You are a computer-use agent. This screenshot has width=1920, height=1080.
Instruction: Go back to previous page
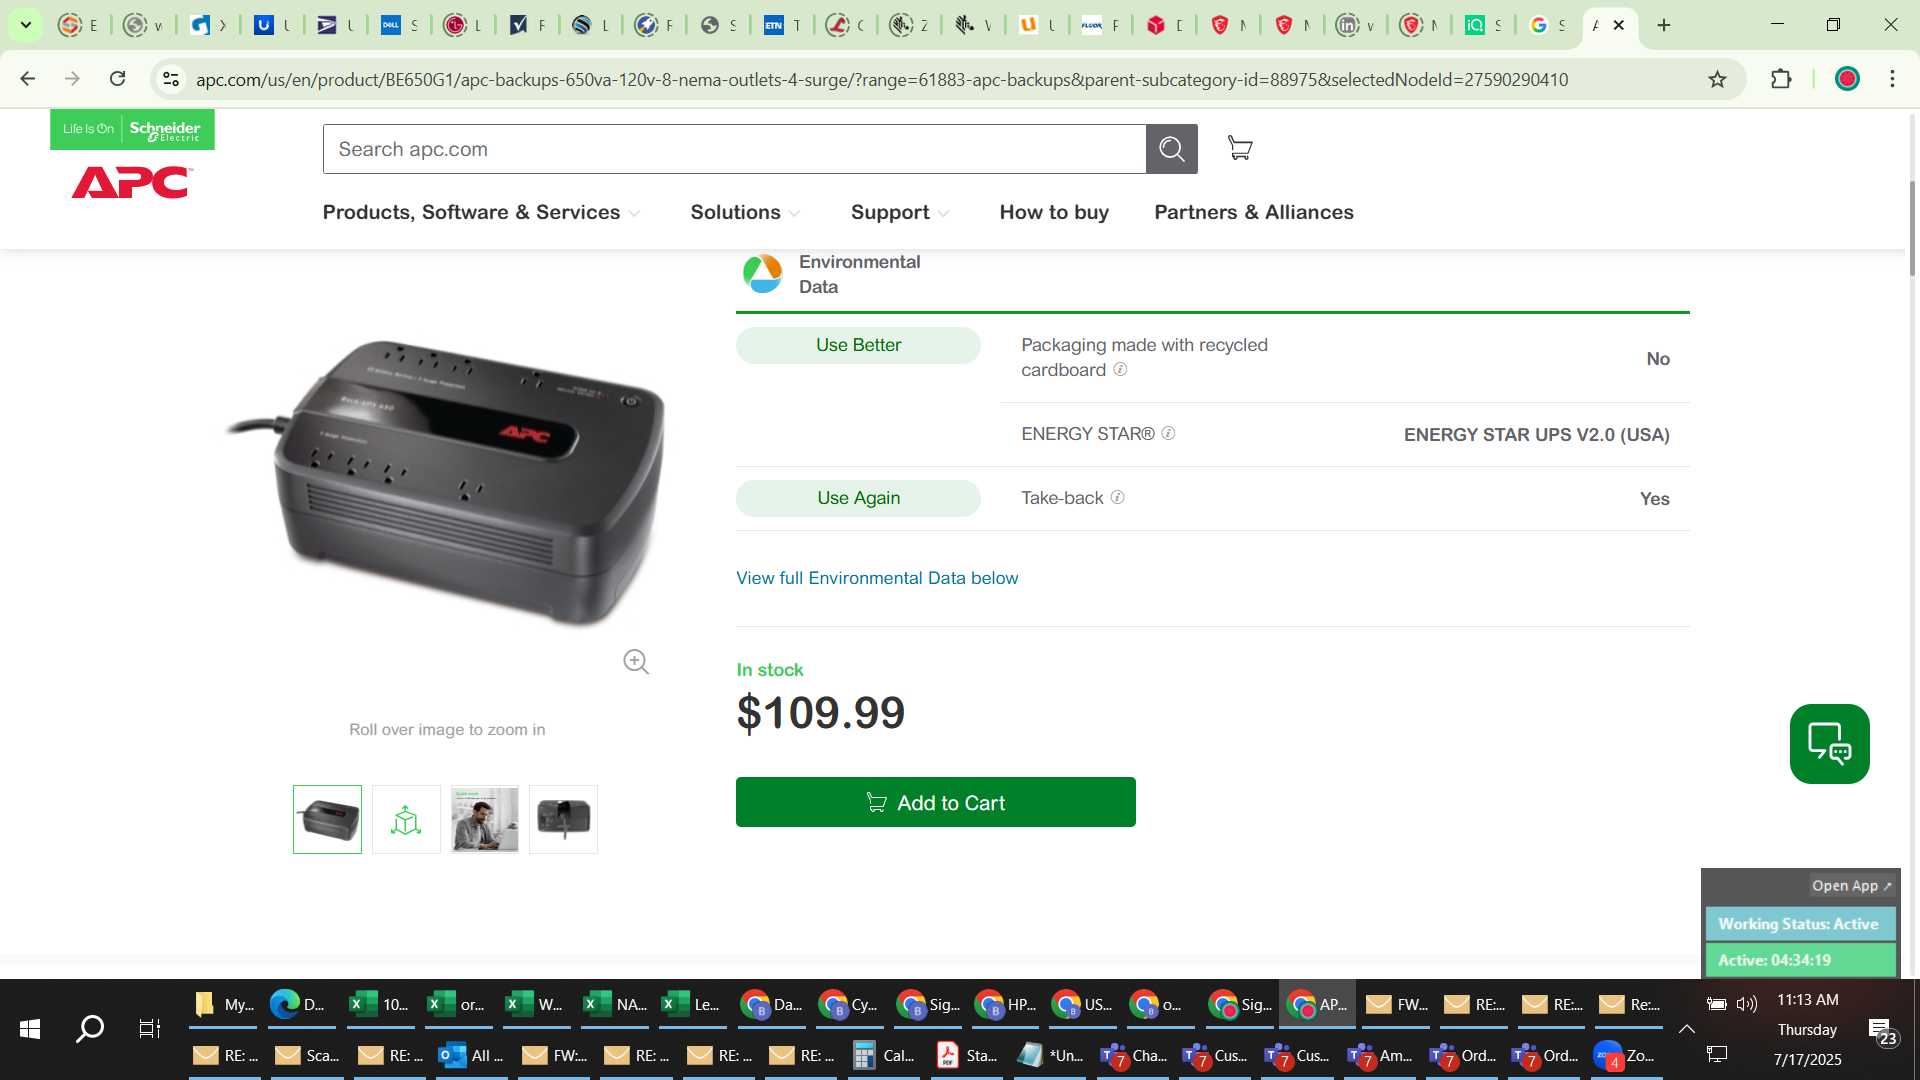27,79
